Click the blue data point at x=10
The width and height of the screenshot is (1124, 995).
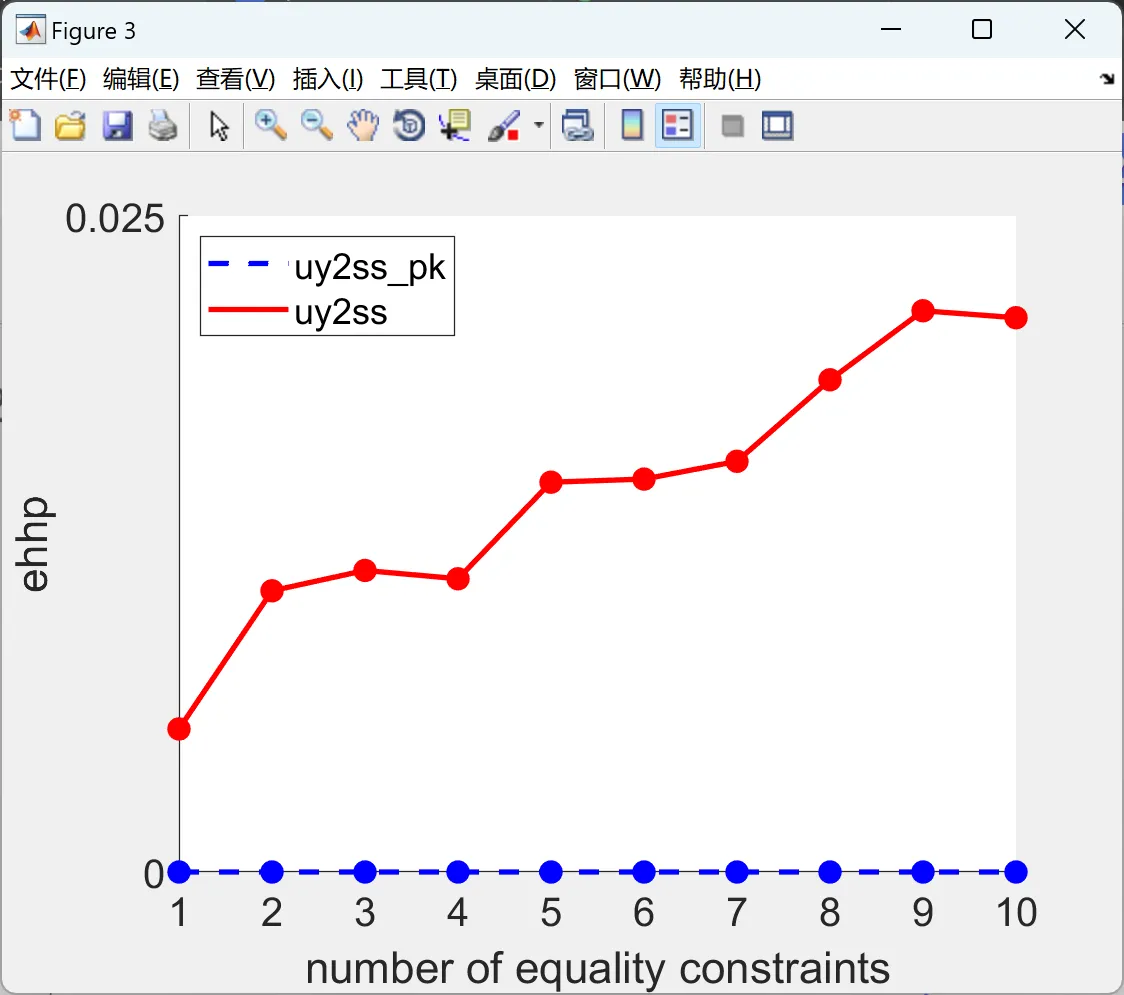point(1016,872)
